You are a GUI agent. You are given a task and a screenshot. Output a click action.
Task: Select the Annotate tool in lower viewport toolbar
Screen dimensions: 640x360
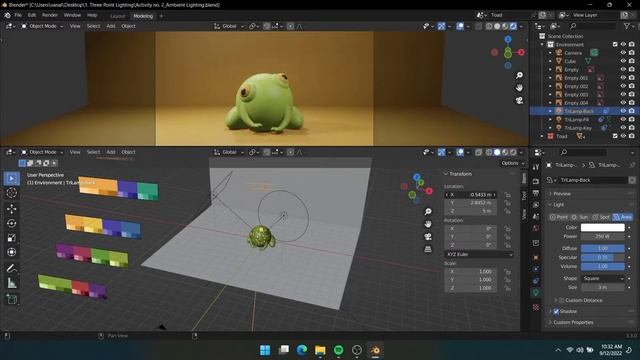11,268
